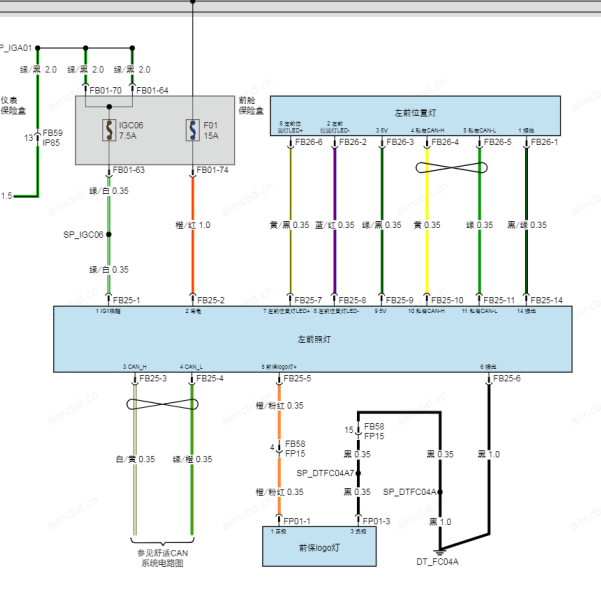Click connector label FB26-5

(x=498, y=142)
